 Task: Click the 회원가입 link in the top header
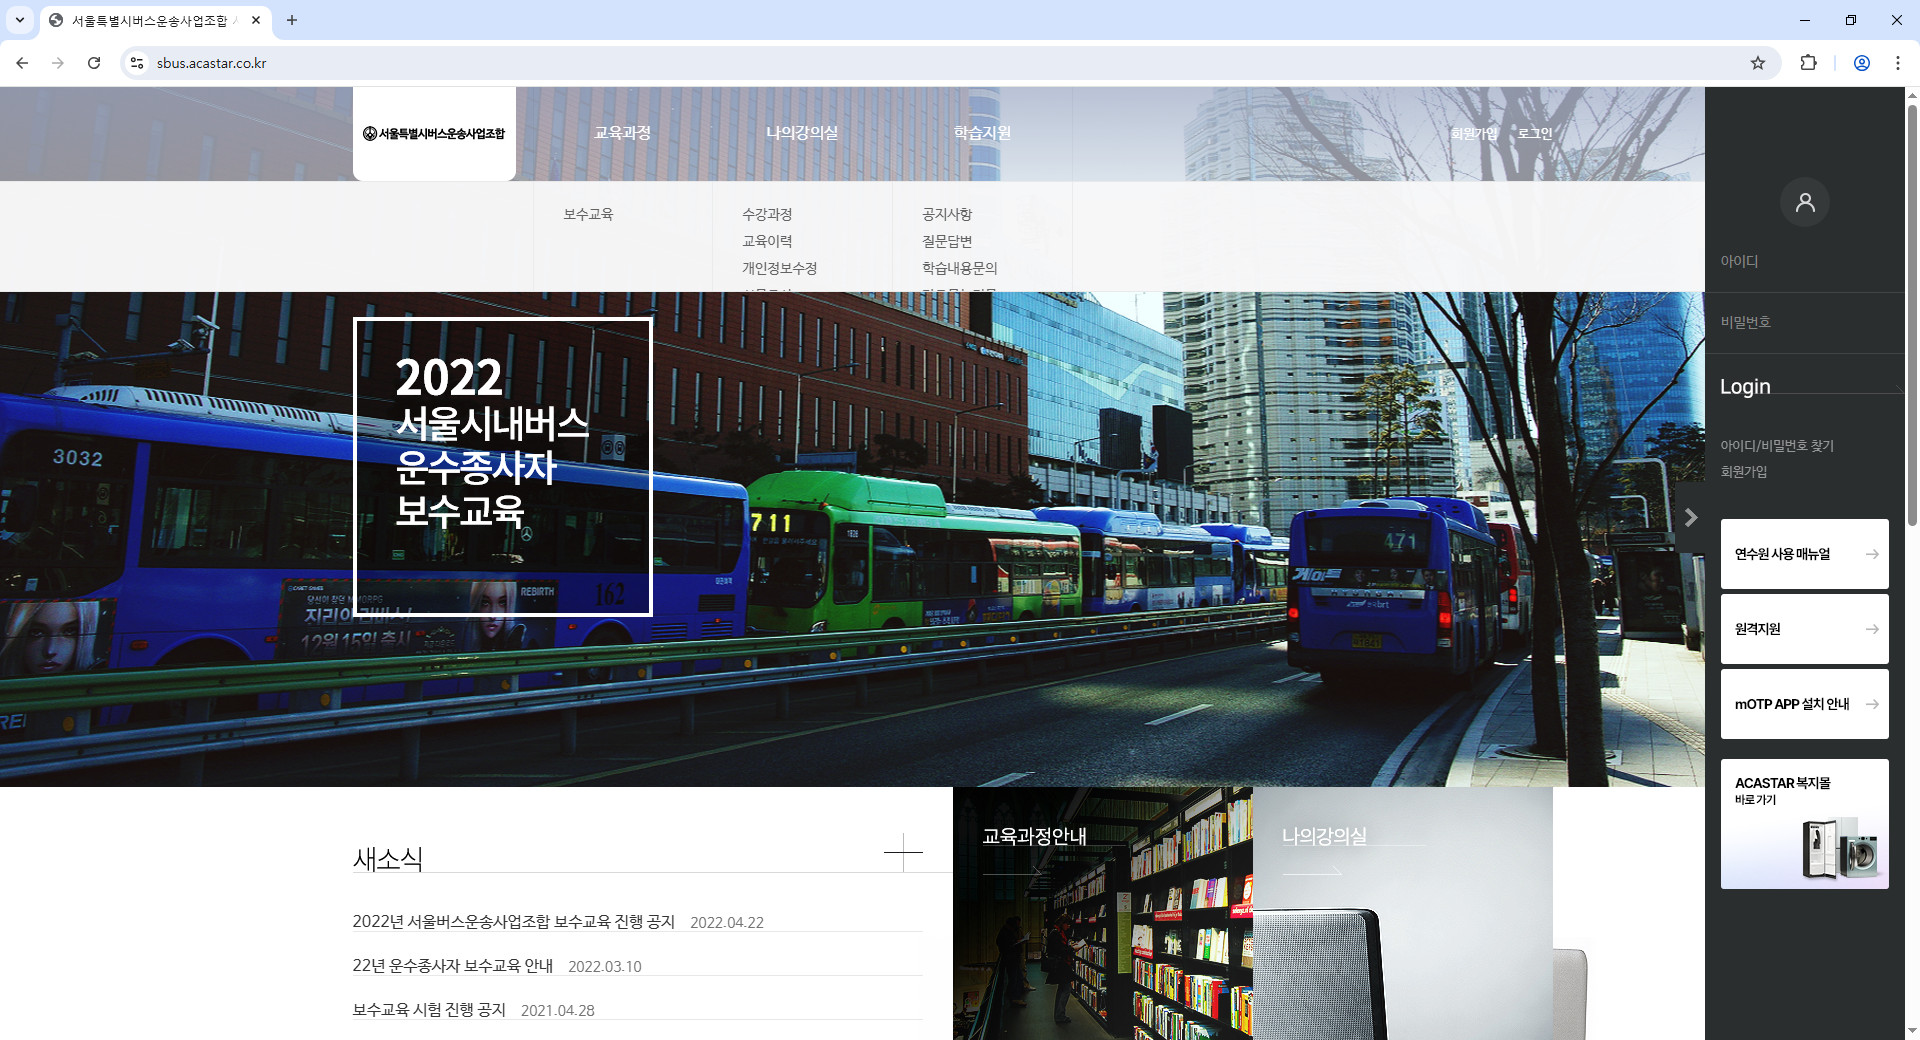click(1474, 133)
